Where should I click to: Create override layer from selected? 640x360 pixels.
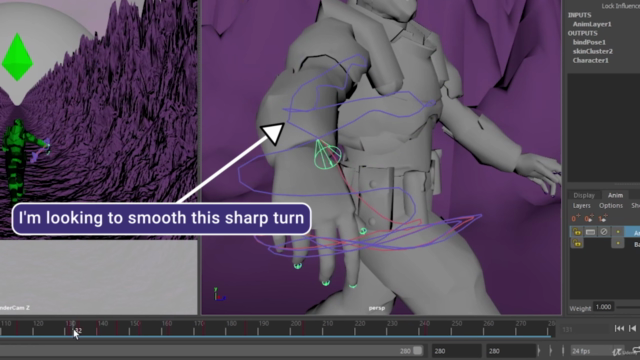pos(602,218)
